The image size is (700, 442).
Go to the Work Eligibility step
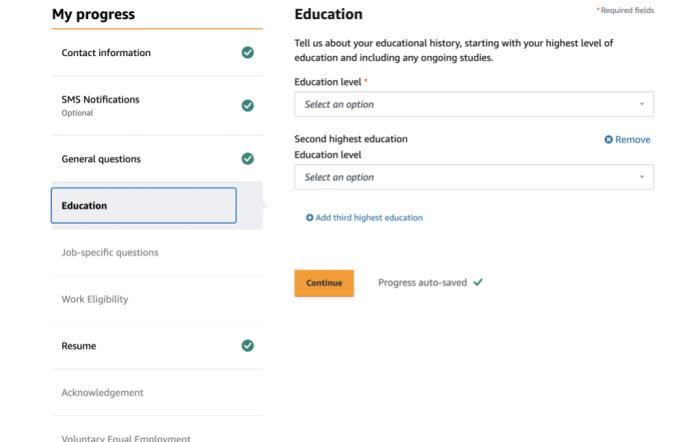click(95, 299)
